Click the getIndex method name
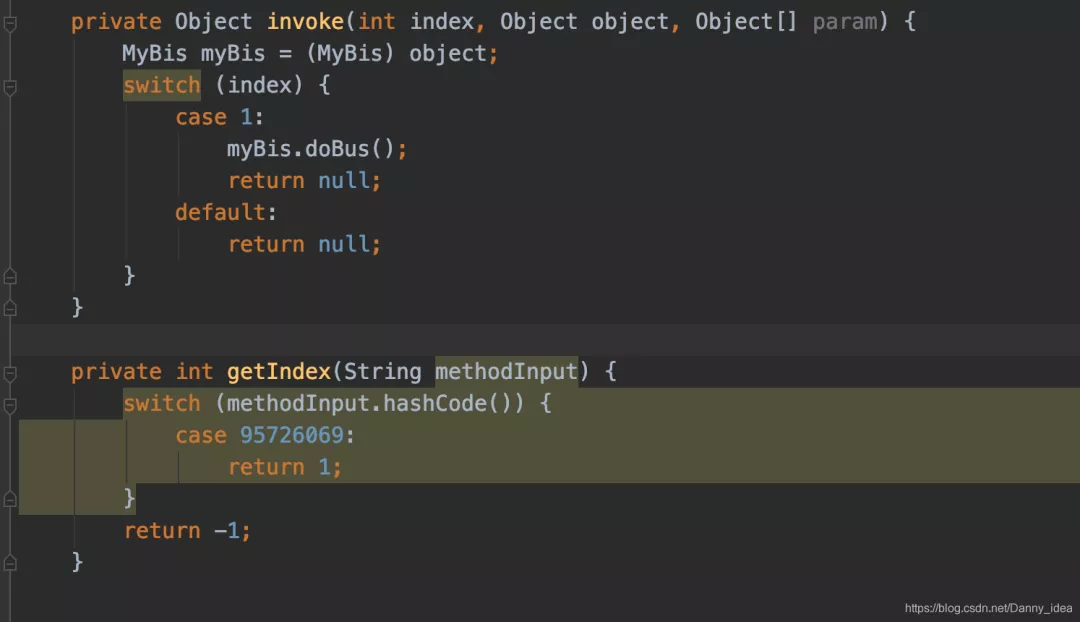This screenshot has height=622, width=1080. pyautogui.click(x=278, y=372)
